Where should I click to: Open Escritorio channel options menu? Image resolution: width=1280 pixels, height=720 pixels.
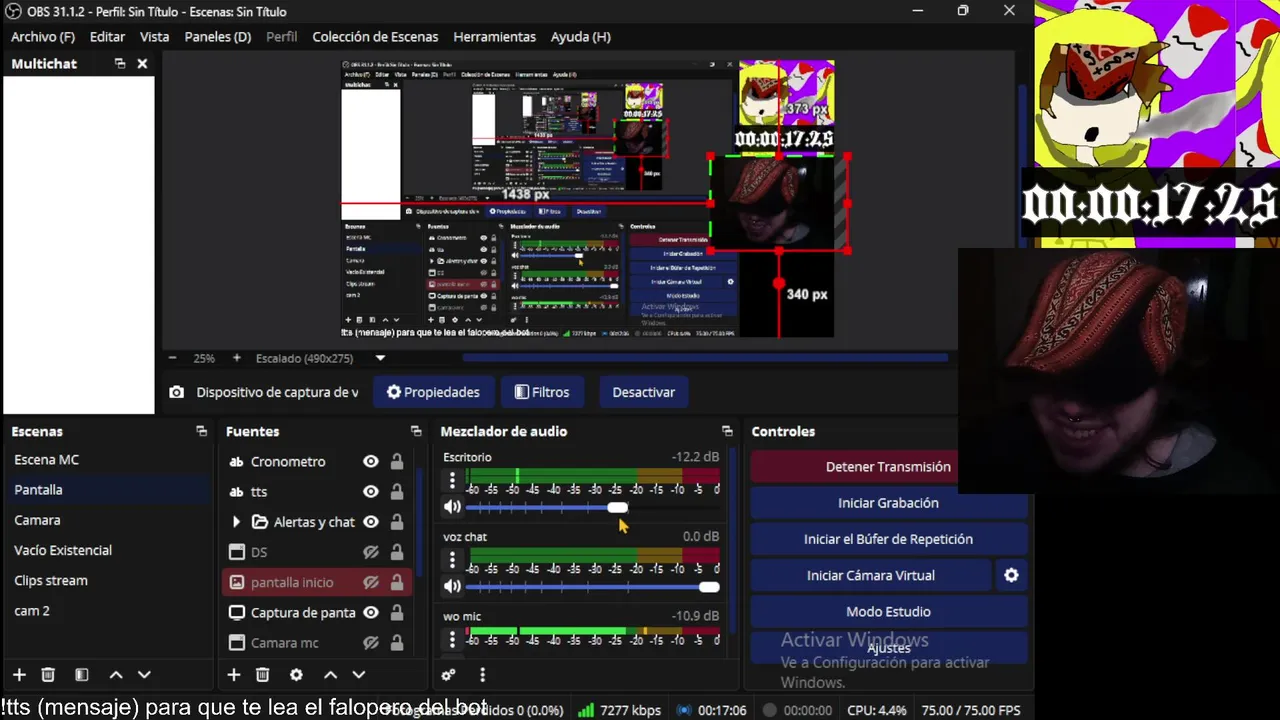(452, 481)
